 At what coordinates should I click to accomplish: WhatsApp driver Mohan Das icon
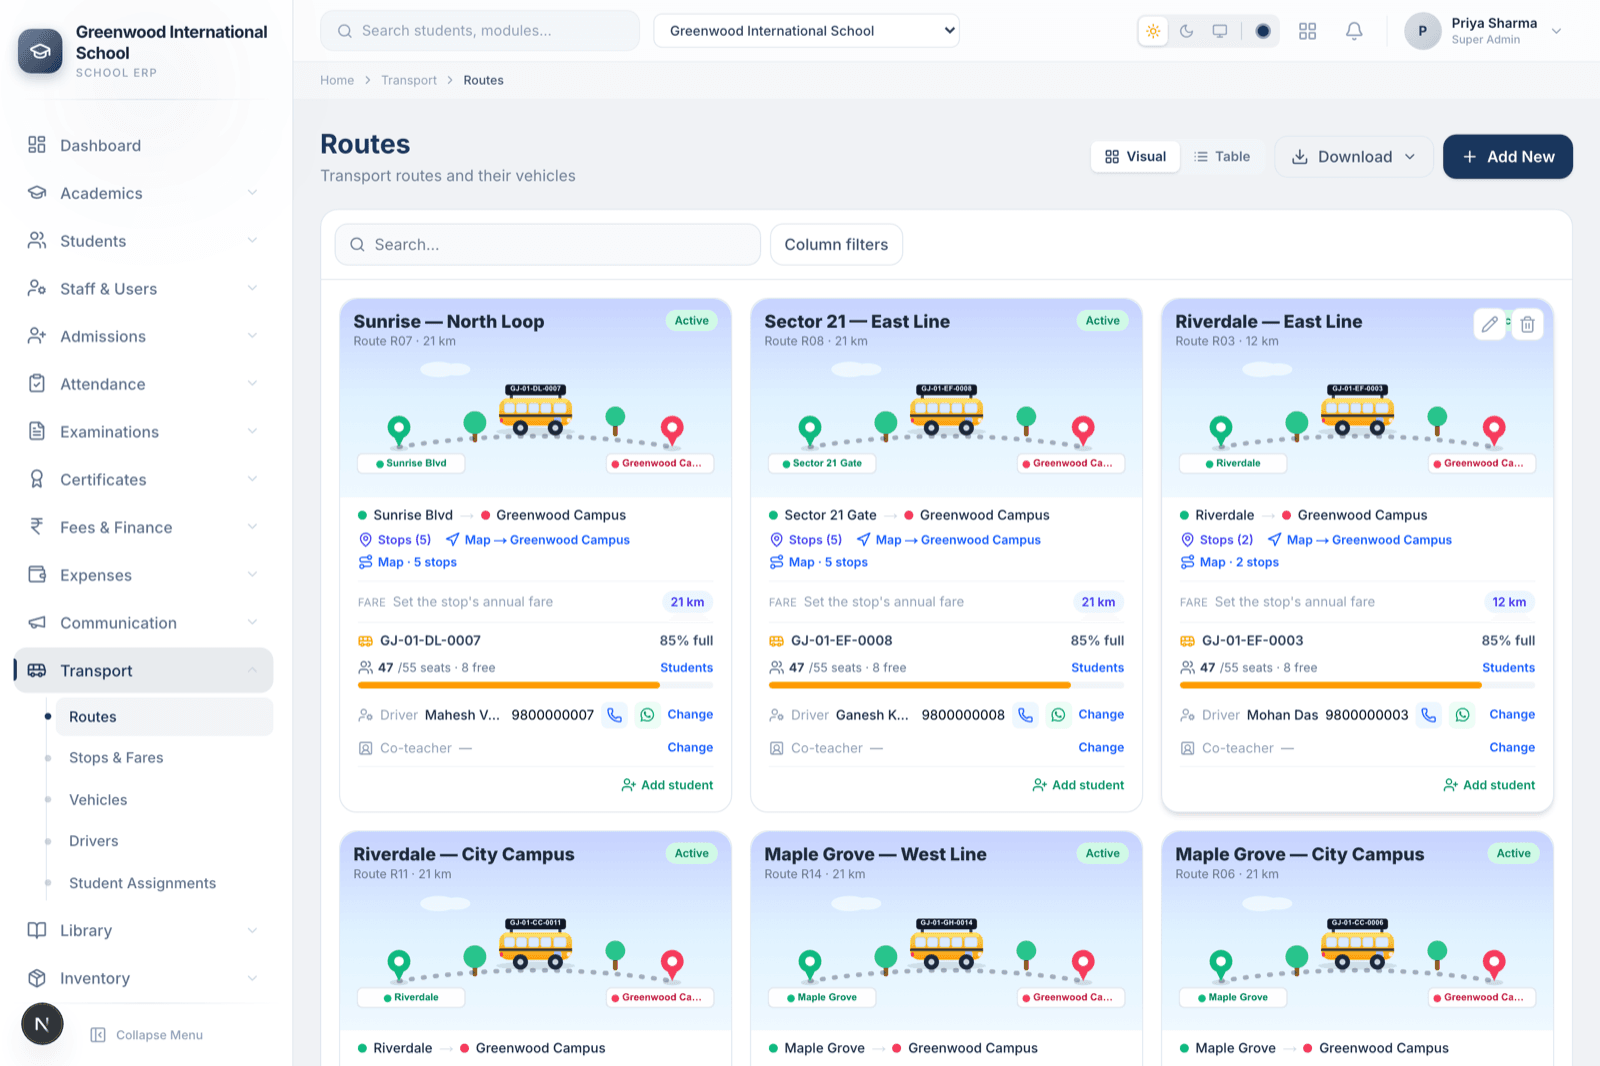pyautogui.click(x=1463, y=715)
